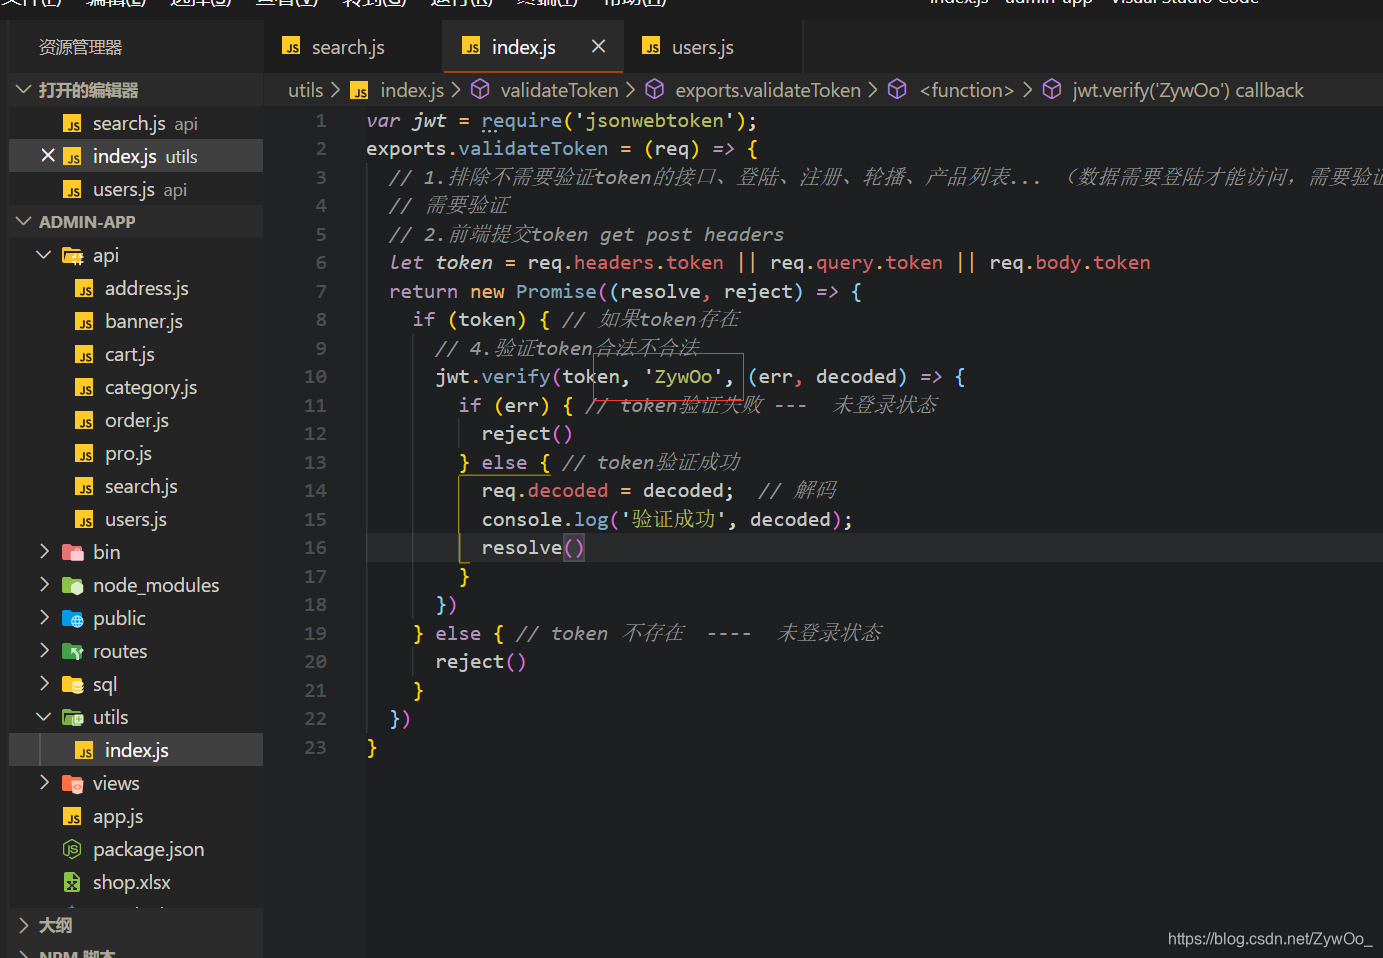Collapse the utils folder chevron
Viewport: 1383px width, 958px height.
44,717
